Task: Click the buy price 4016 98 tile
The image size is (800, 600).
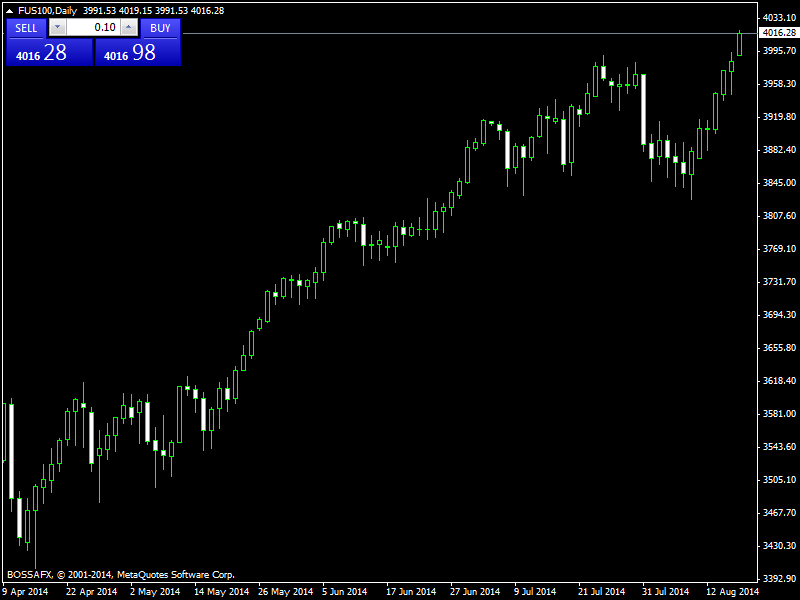Action: (x=138, y=53)
